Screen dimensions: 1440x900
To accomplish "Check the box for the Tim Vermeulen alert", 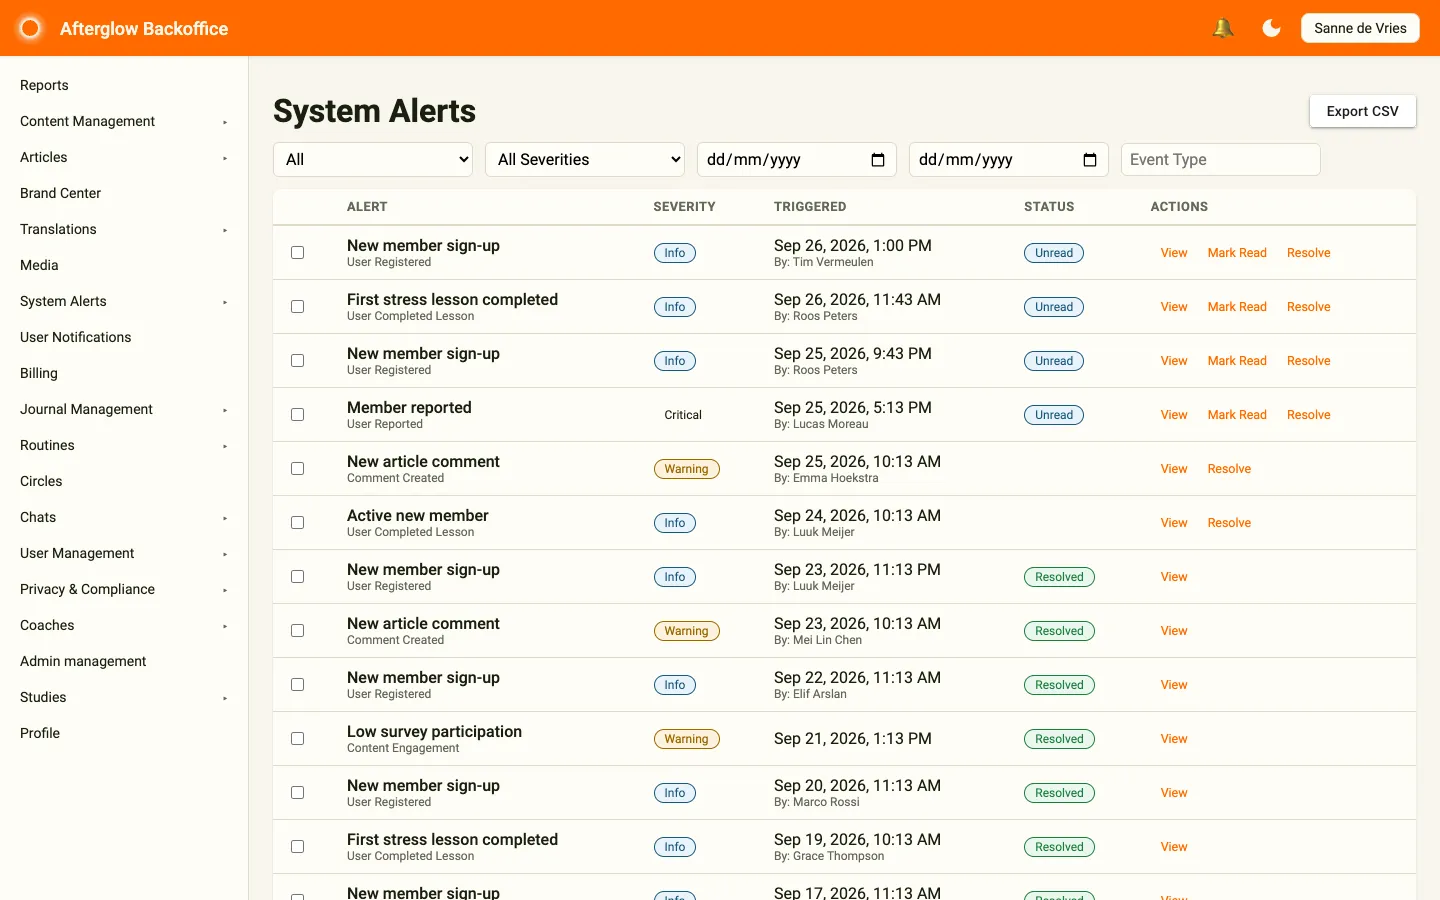I will click(x=297, y=253).
